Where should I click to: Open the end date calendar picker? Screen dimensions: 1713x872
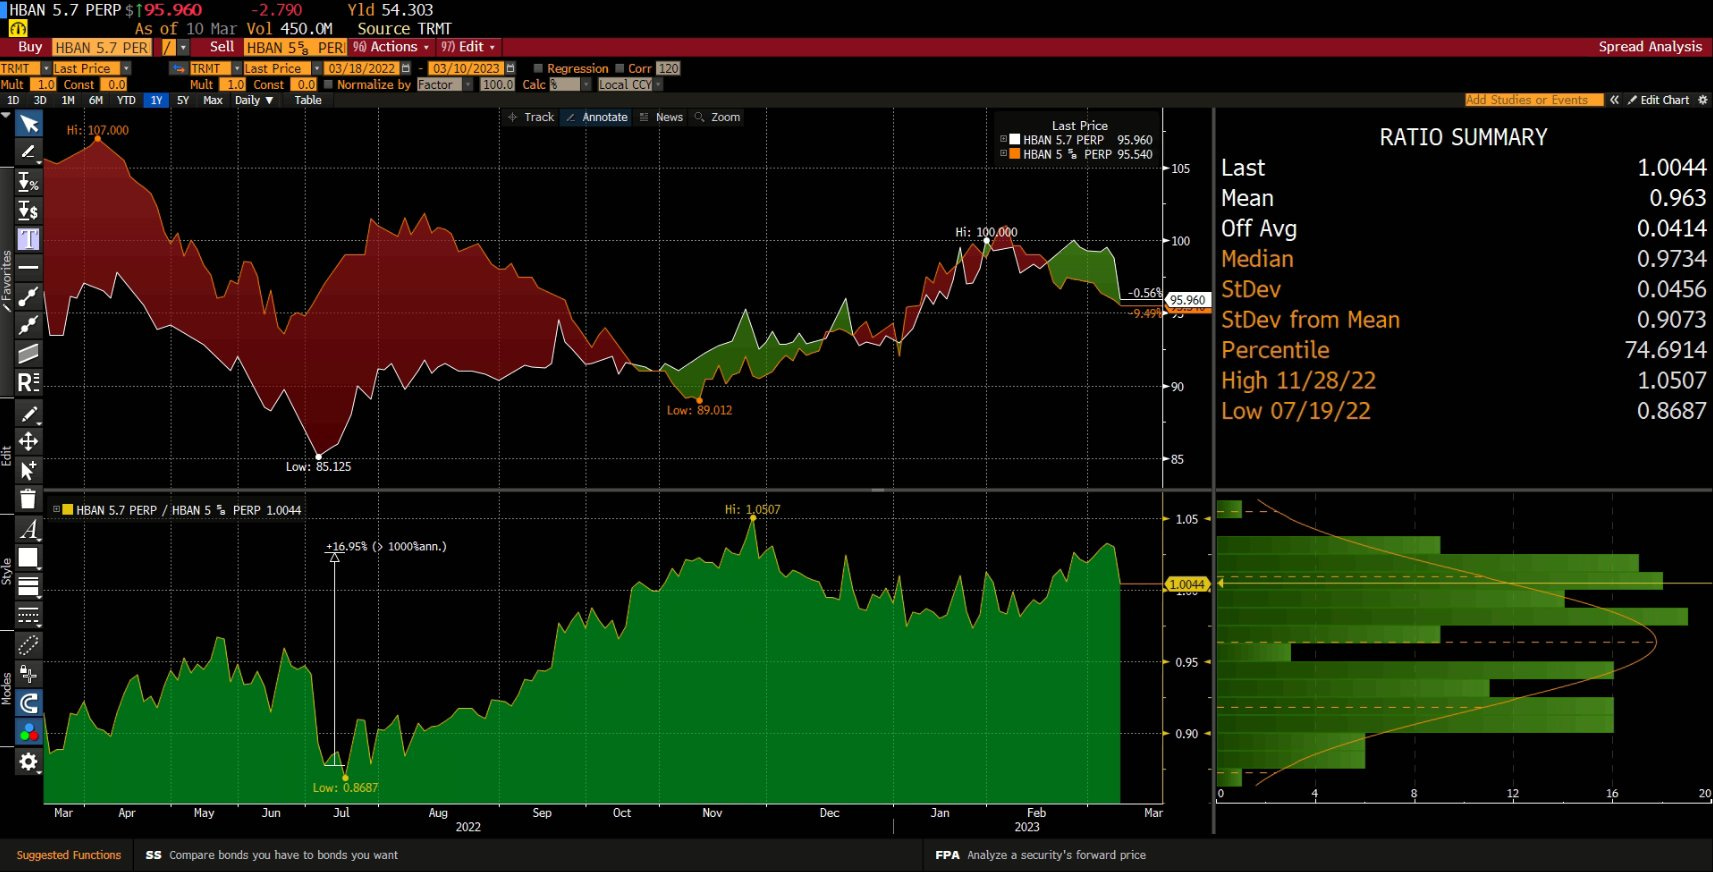[510, 68]
